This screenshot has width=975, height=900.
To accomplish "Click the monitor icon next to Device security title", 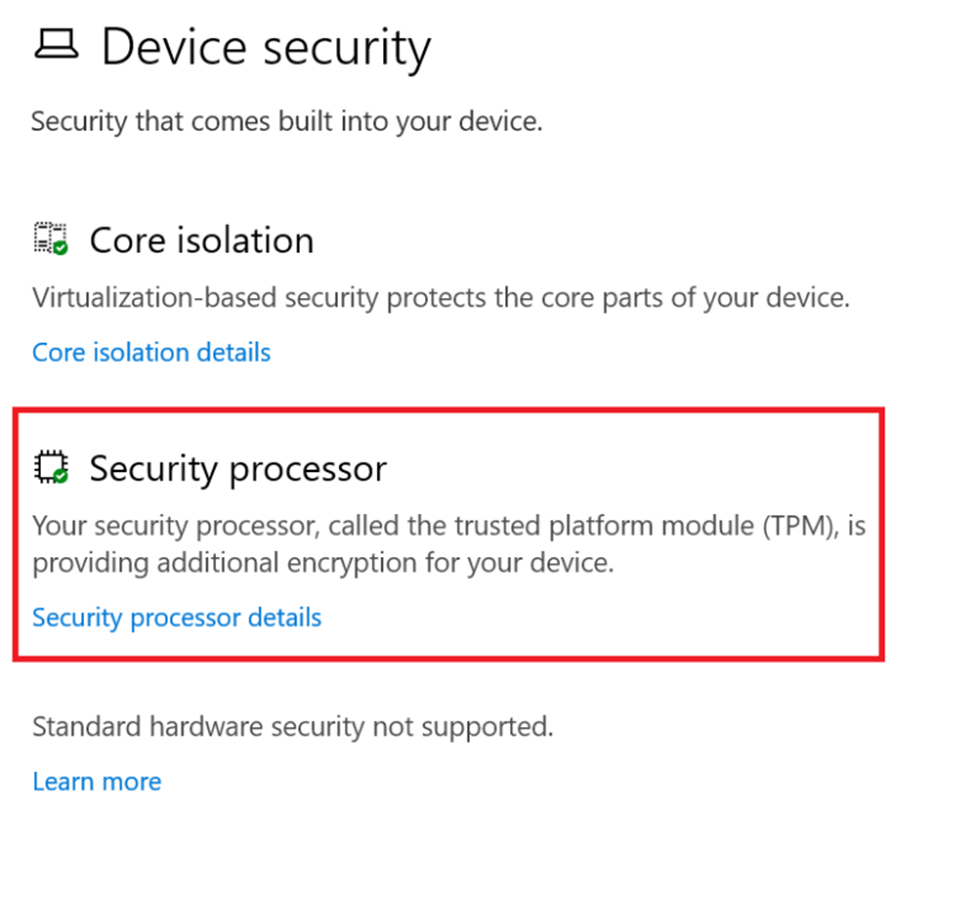I will (55, 45).
